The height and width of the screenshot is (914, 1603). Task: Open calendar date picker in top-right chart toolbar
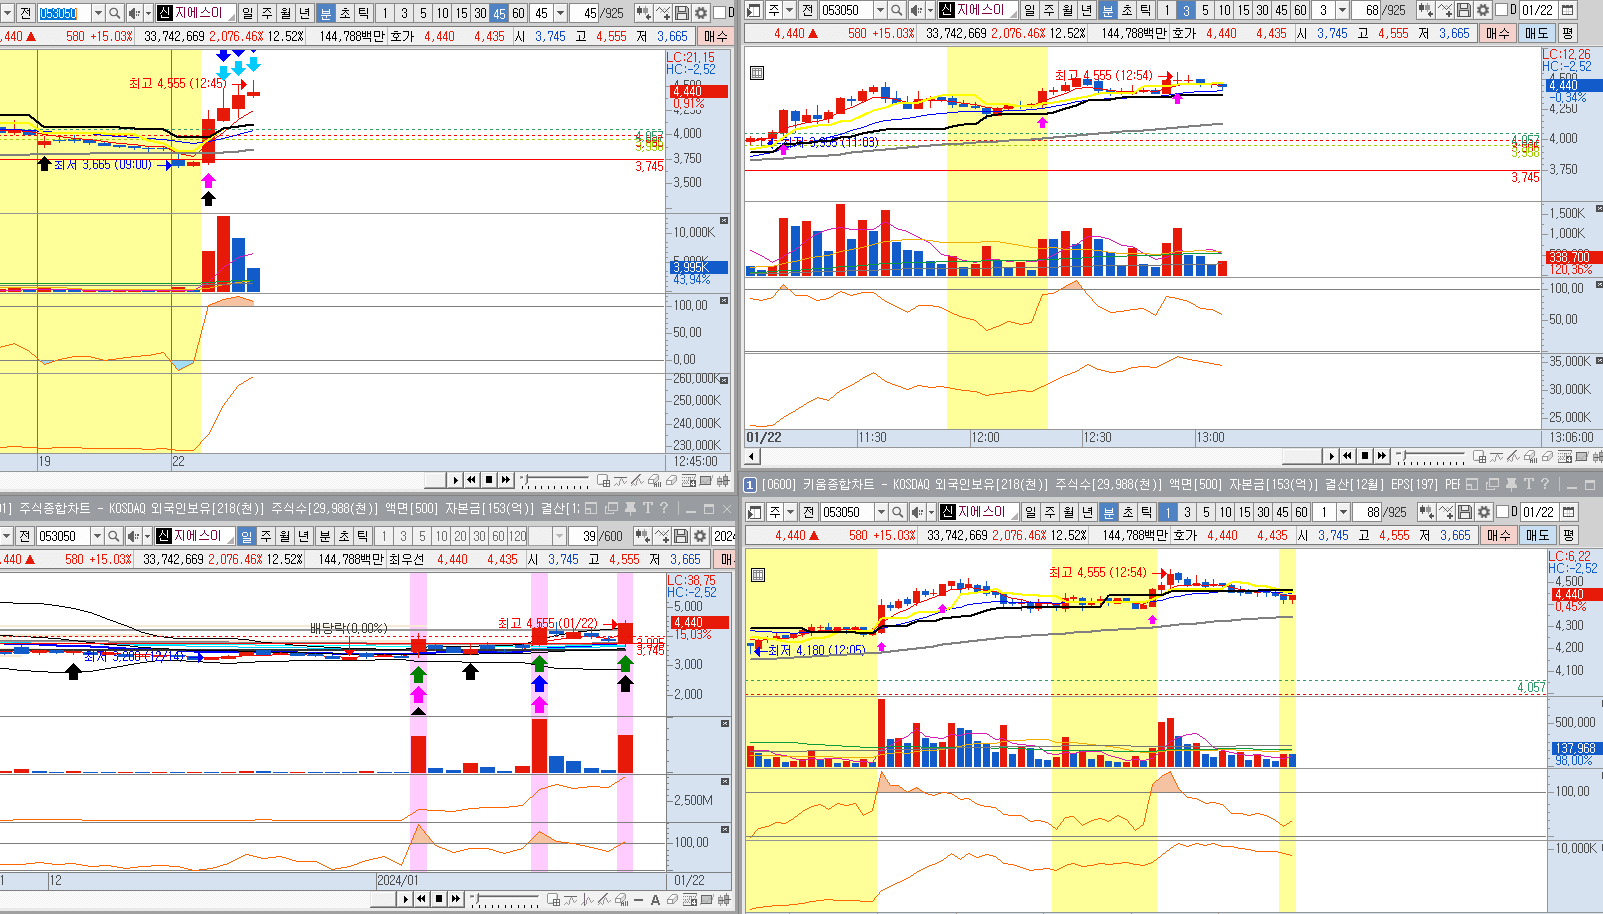tap(1568, 10)
